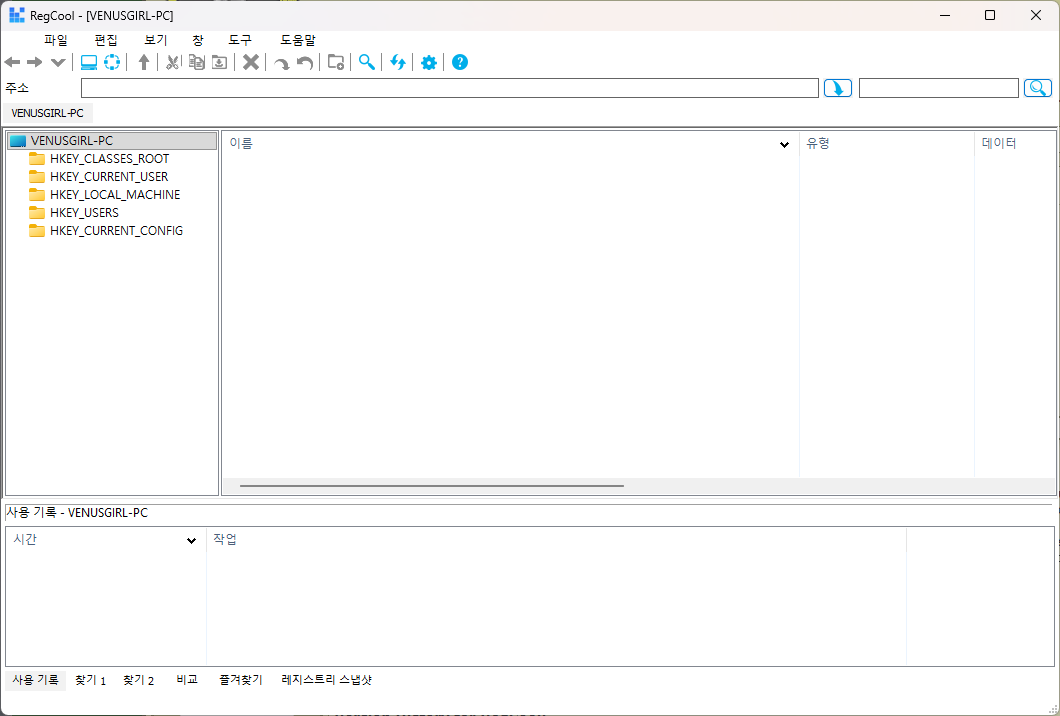
Task: Select HKEY_LOCAL_MACHINE in the tree
Action: pyautogui.click(x=115, y=195)
